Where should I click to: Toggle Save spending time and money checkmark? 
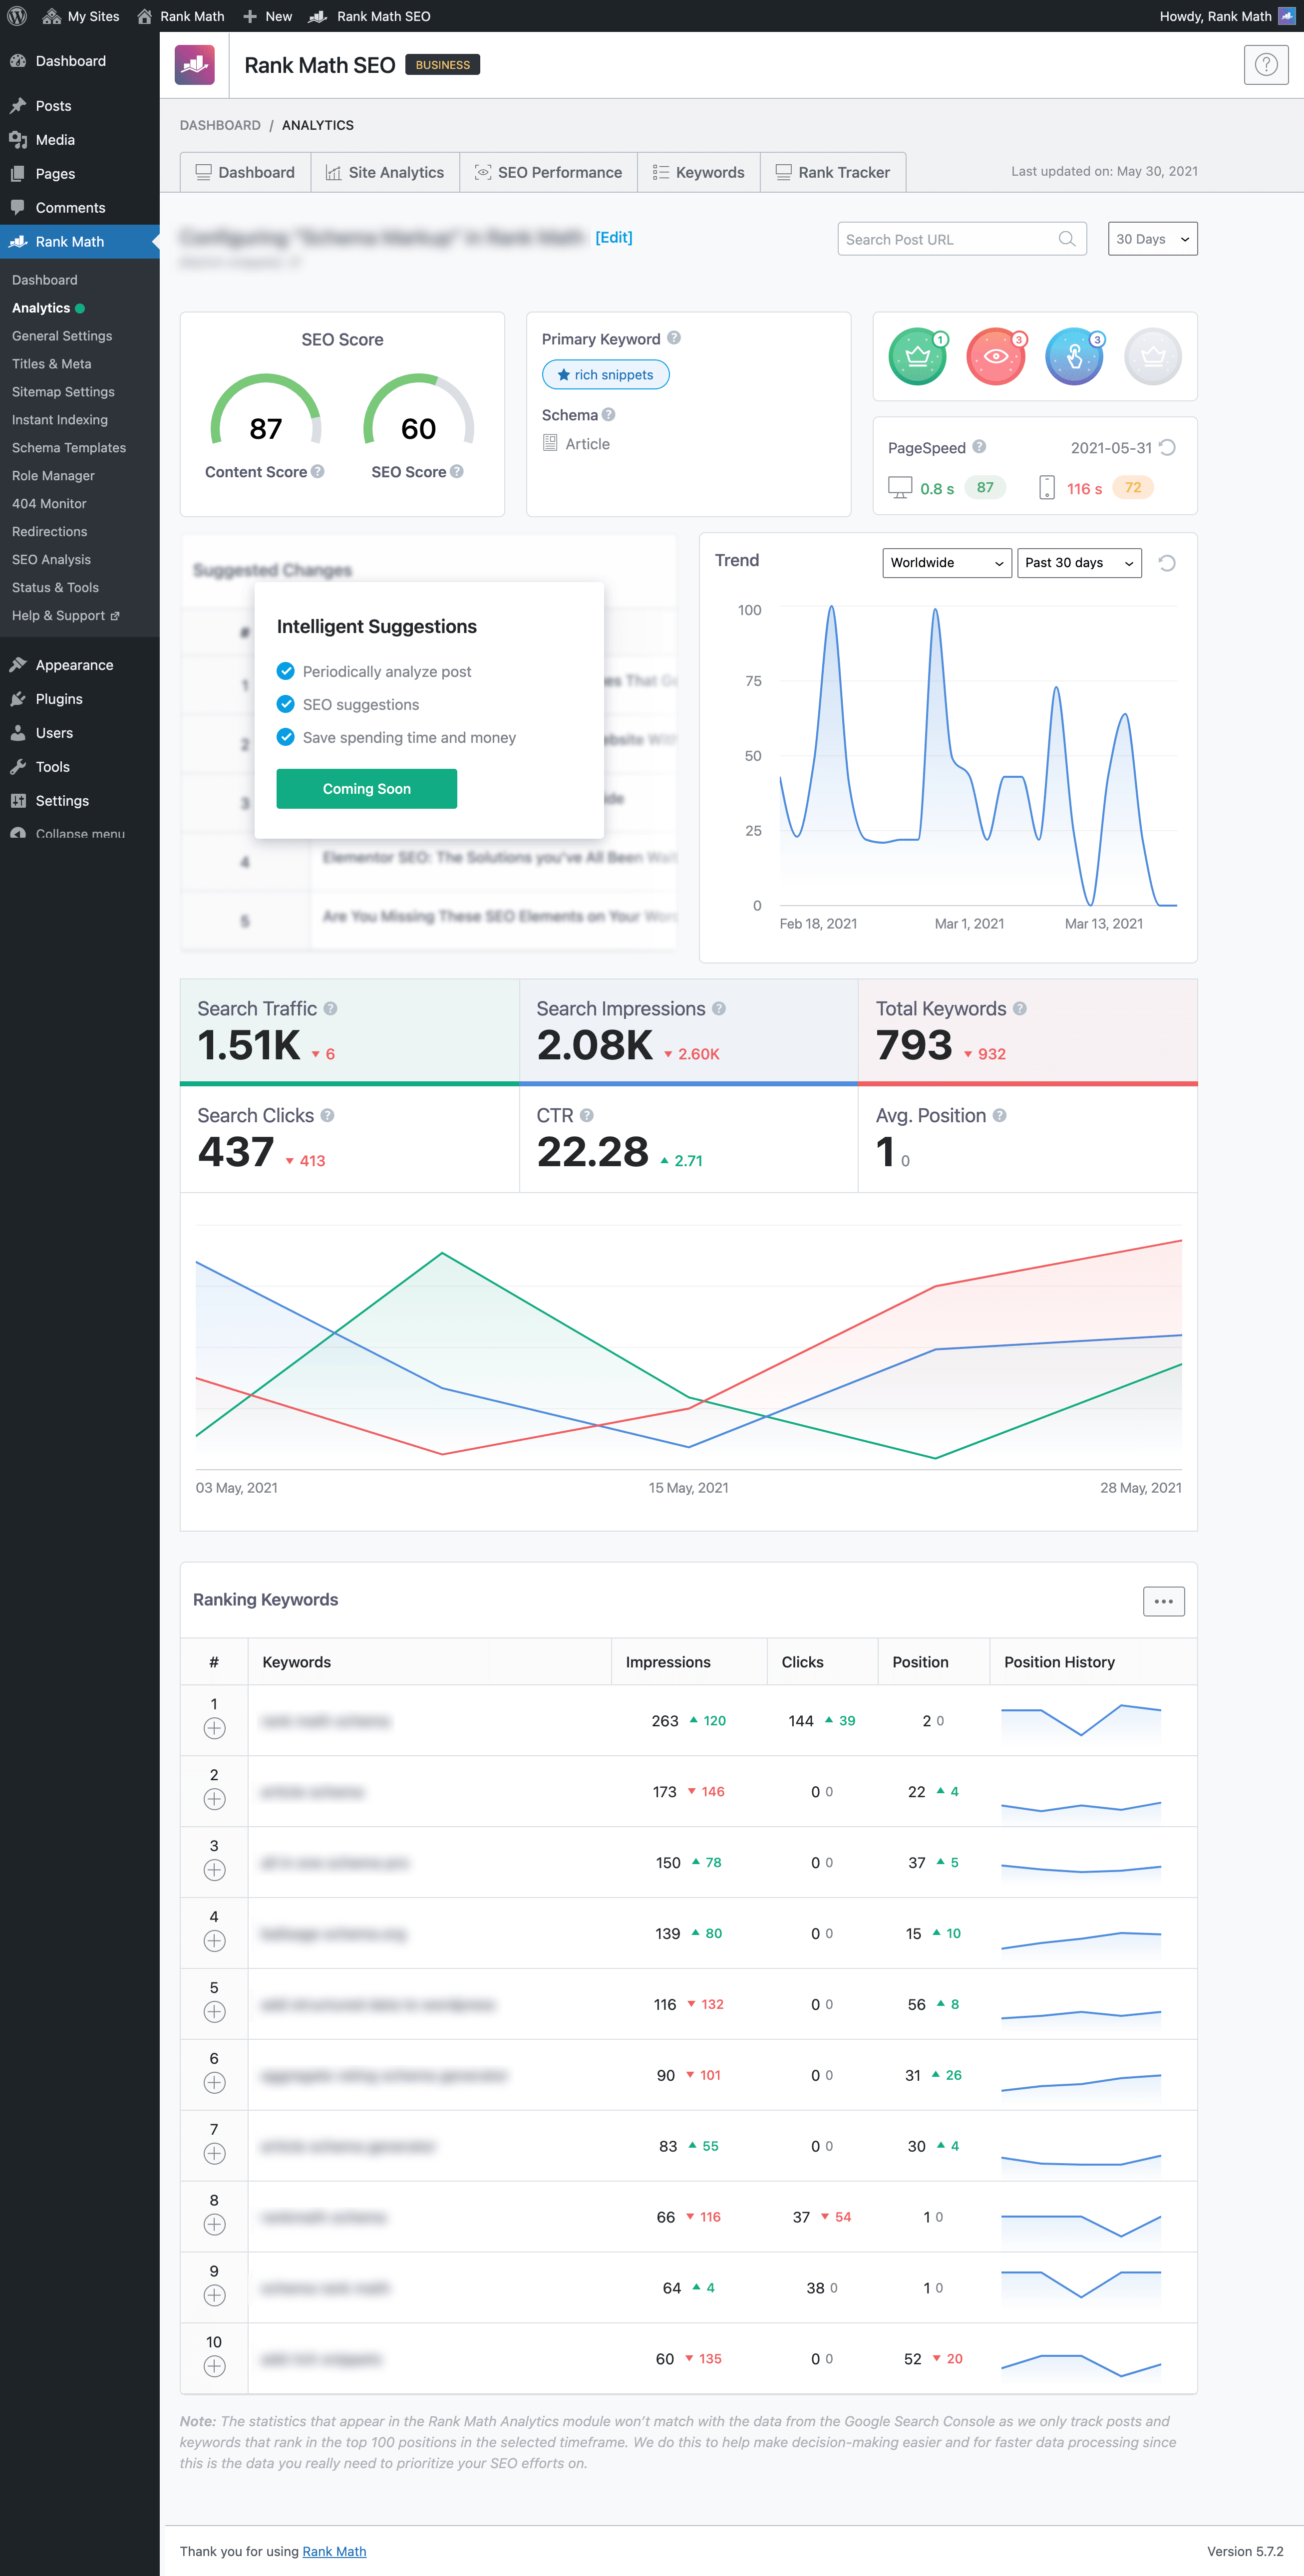(286, 737)
